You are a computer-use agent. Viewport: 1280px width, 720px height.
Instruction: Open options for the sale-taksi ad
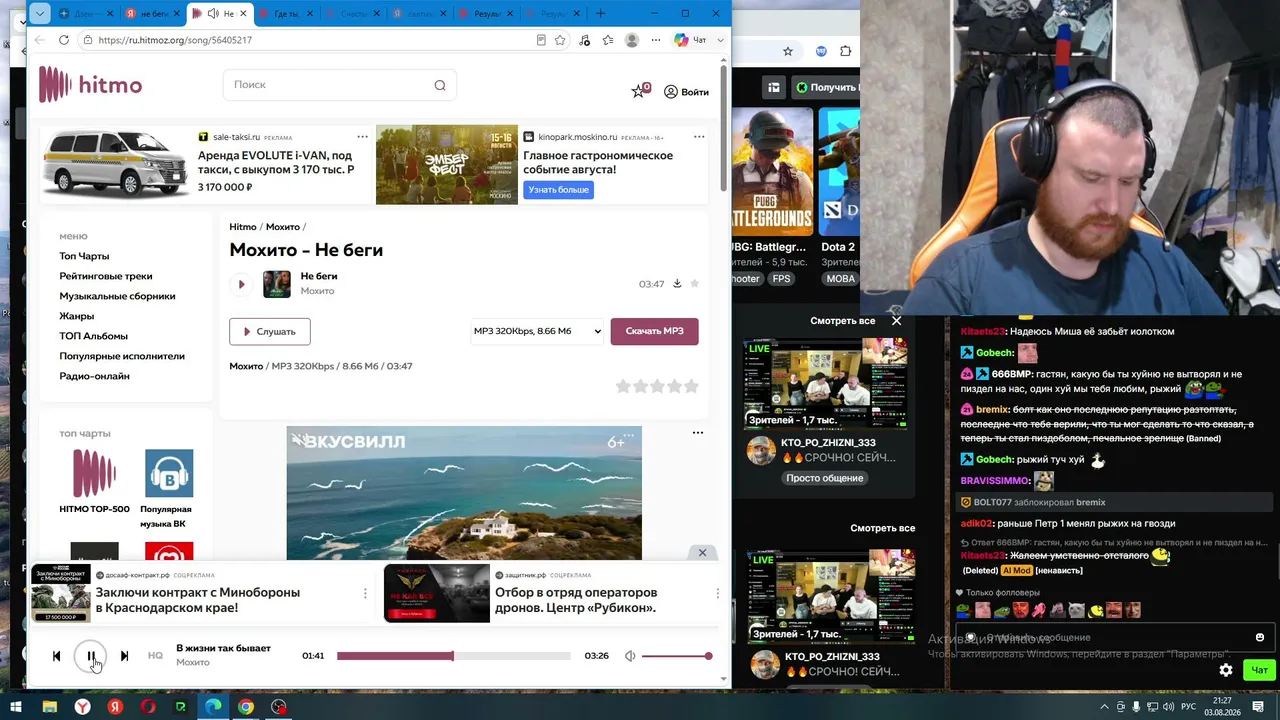click(362, 137)
